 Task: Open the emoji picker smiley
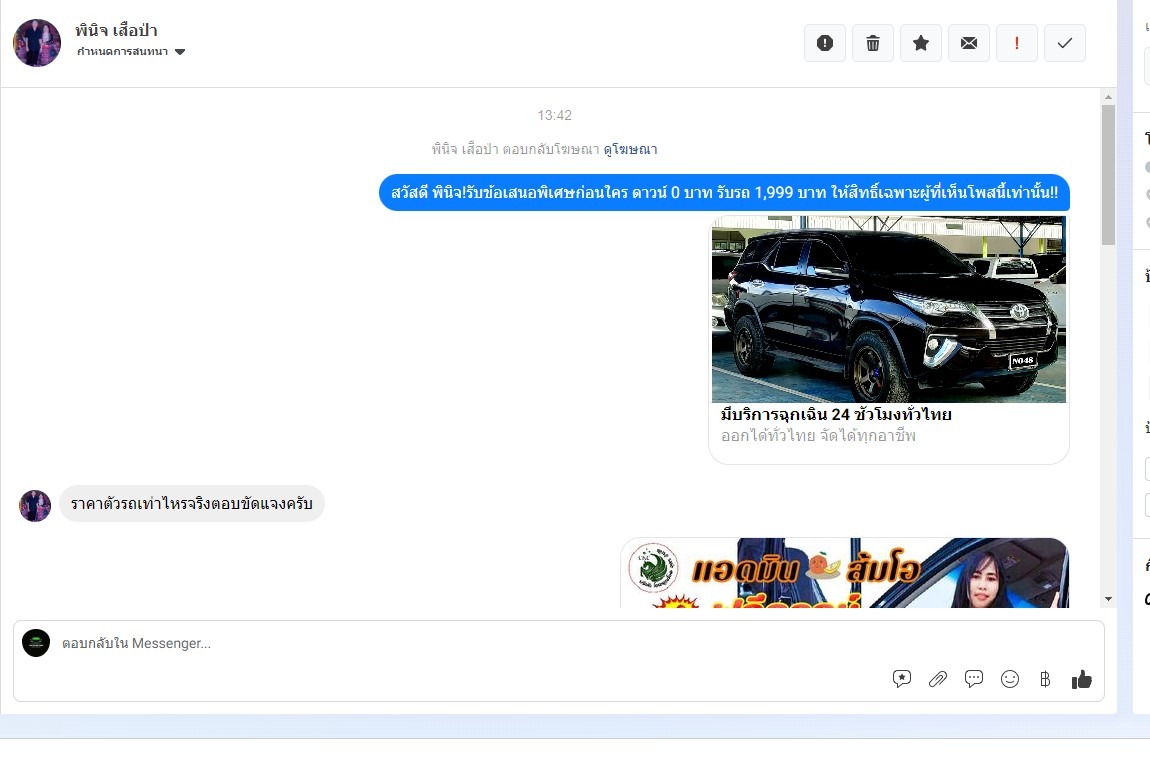(1010, 679)
